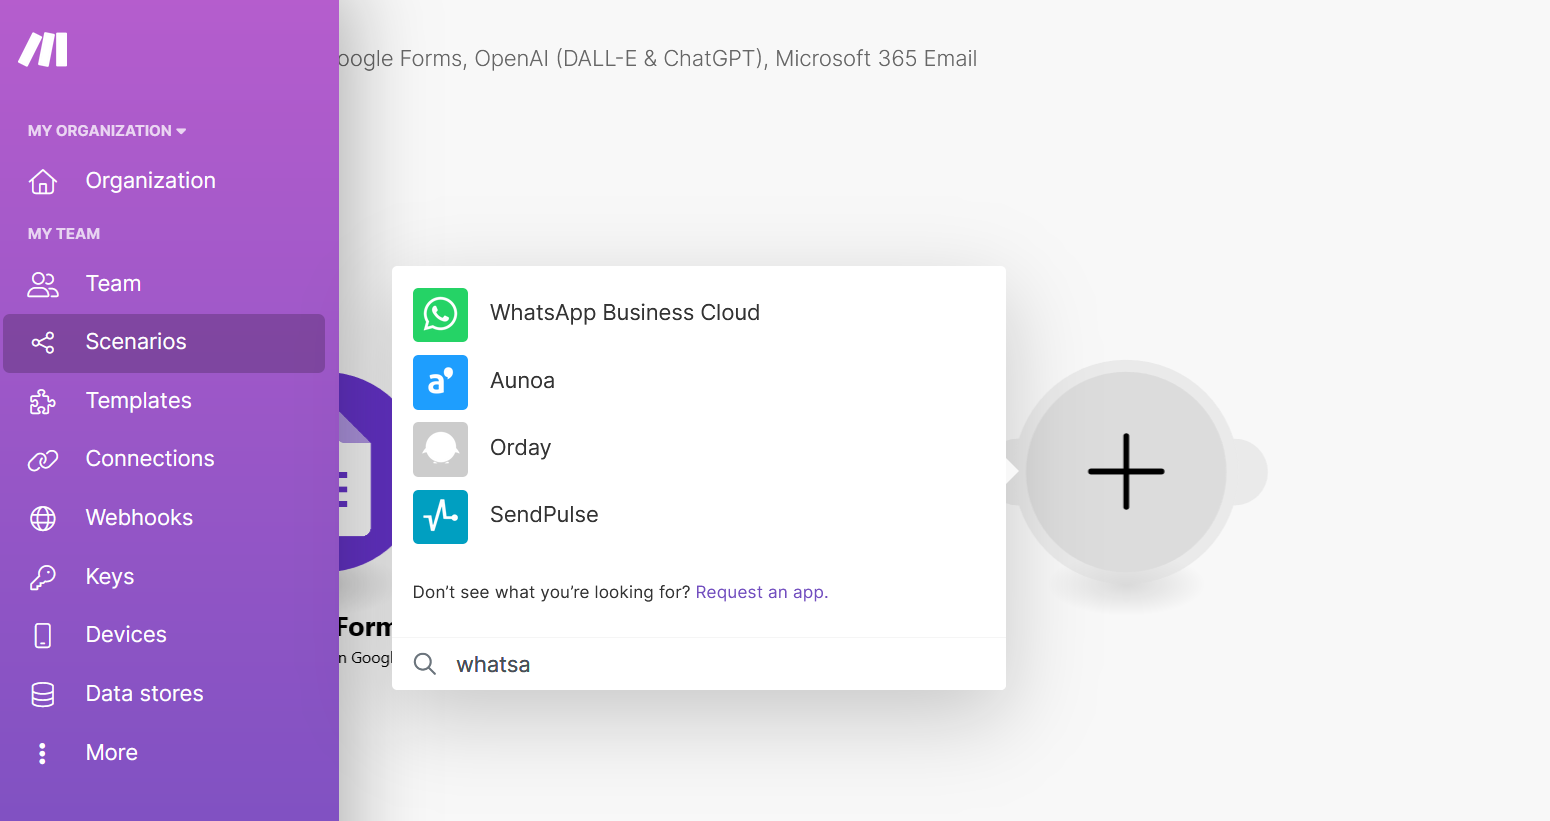The width and height of the screenshot is (1550, 821).
Task: Expand the My Organization dropdown
Action: [107, 131]
